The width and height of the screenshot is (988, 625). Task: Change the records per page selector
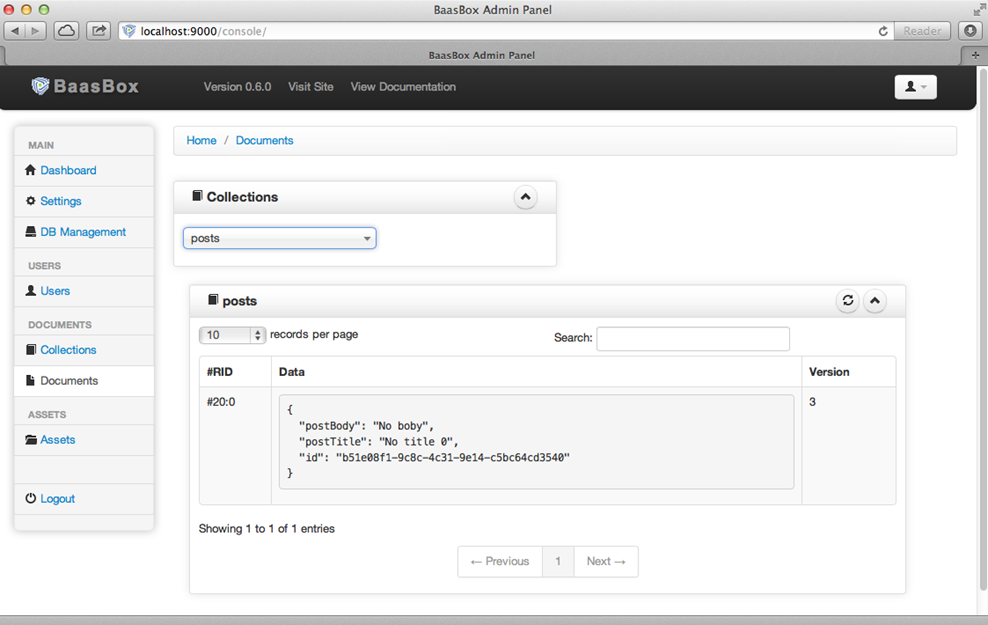232,335
